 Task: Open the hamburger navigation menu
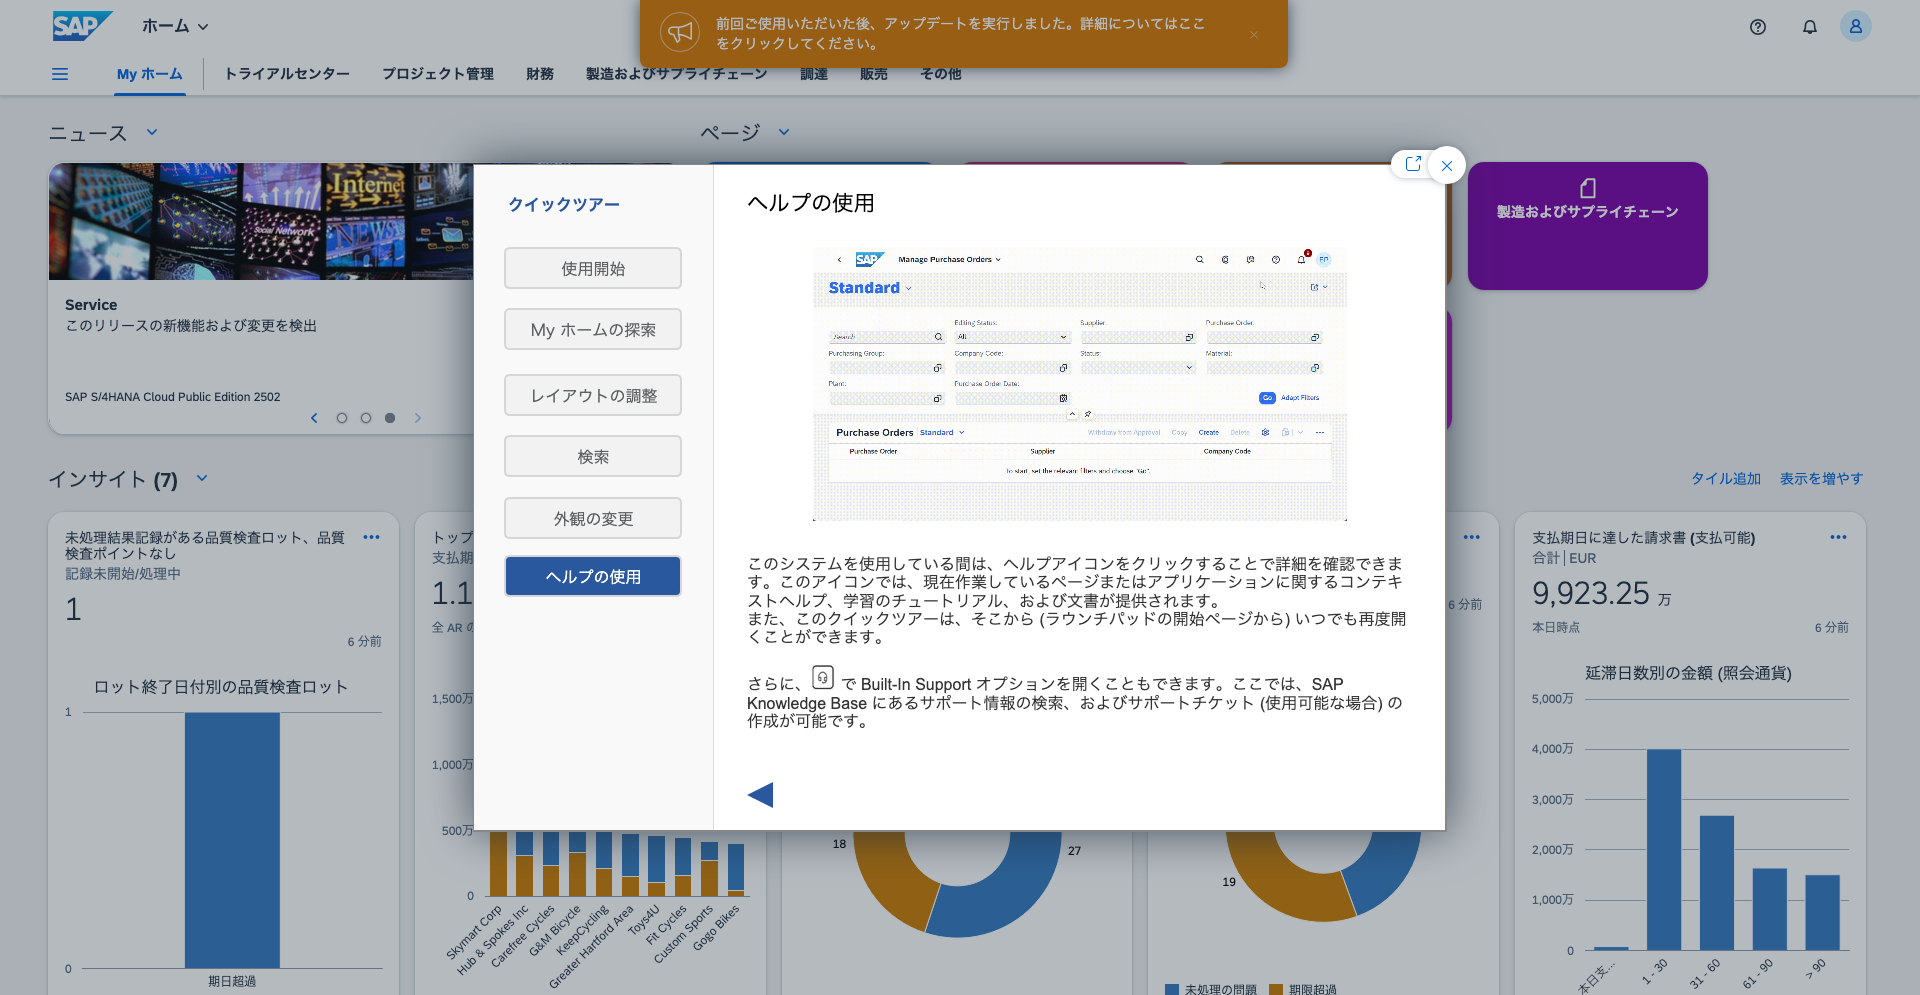(x=60, y=74)
